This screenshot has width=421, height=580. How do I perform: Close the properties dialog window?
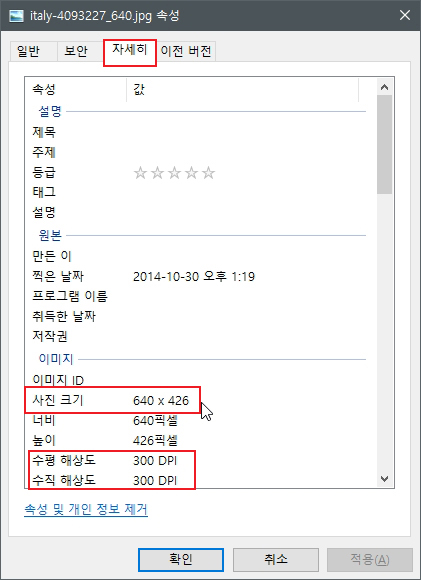(x=405, y=15)
